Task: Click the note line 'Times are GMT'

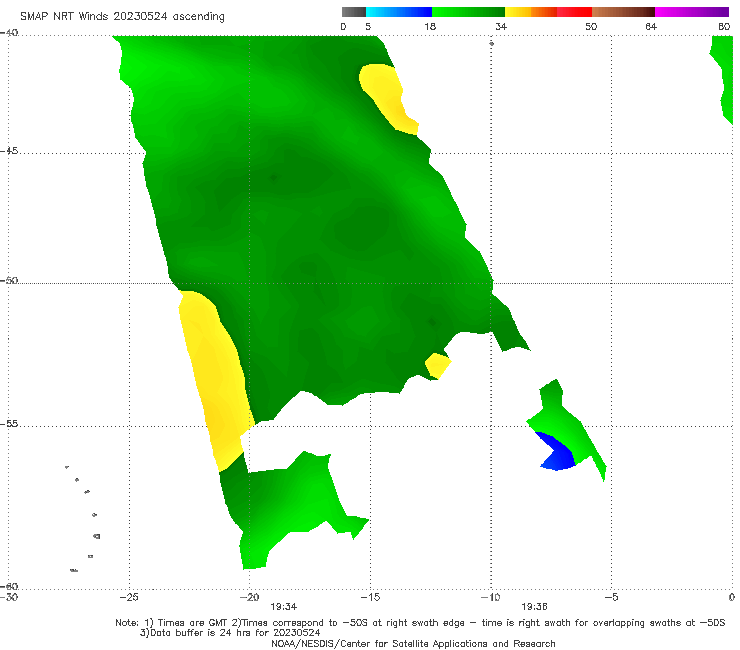Action: click(x=193, y=623)
